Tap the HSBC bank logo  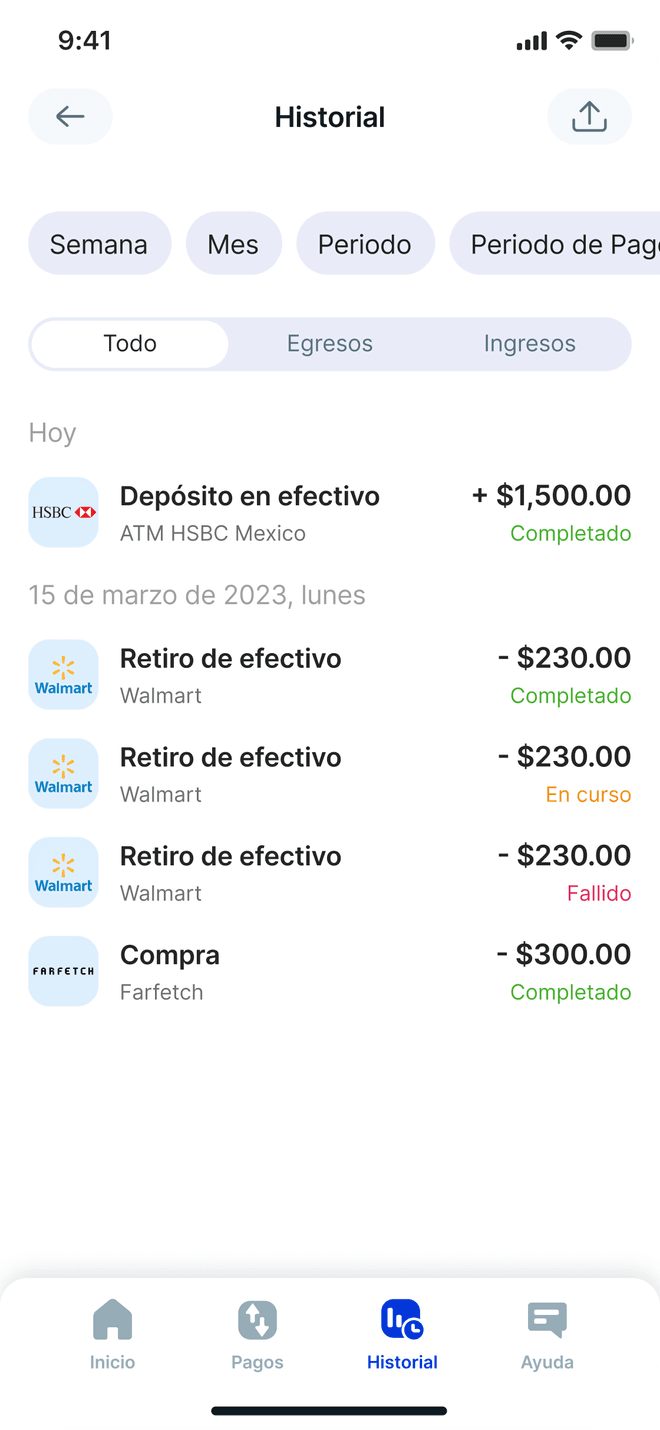coord(64,512)
